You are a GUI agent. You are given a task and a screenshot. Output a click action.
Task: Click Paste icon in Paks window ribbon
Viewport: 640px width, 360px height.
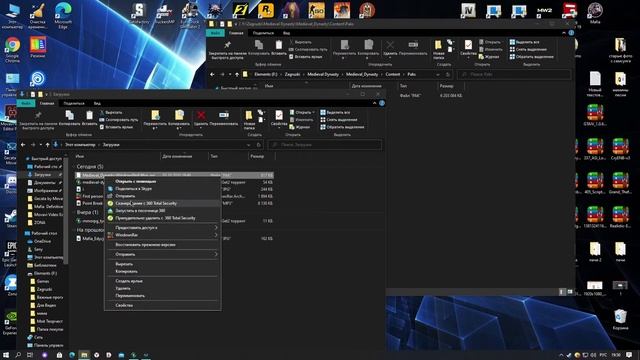[279, 46]
